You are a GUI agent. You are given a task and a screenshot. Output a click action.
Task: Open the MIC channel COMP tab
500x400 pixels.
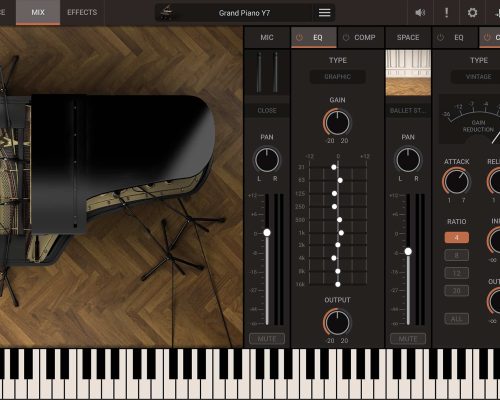pyautogui.click(x=361, y=37)
